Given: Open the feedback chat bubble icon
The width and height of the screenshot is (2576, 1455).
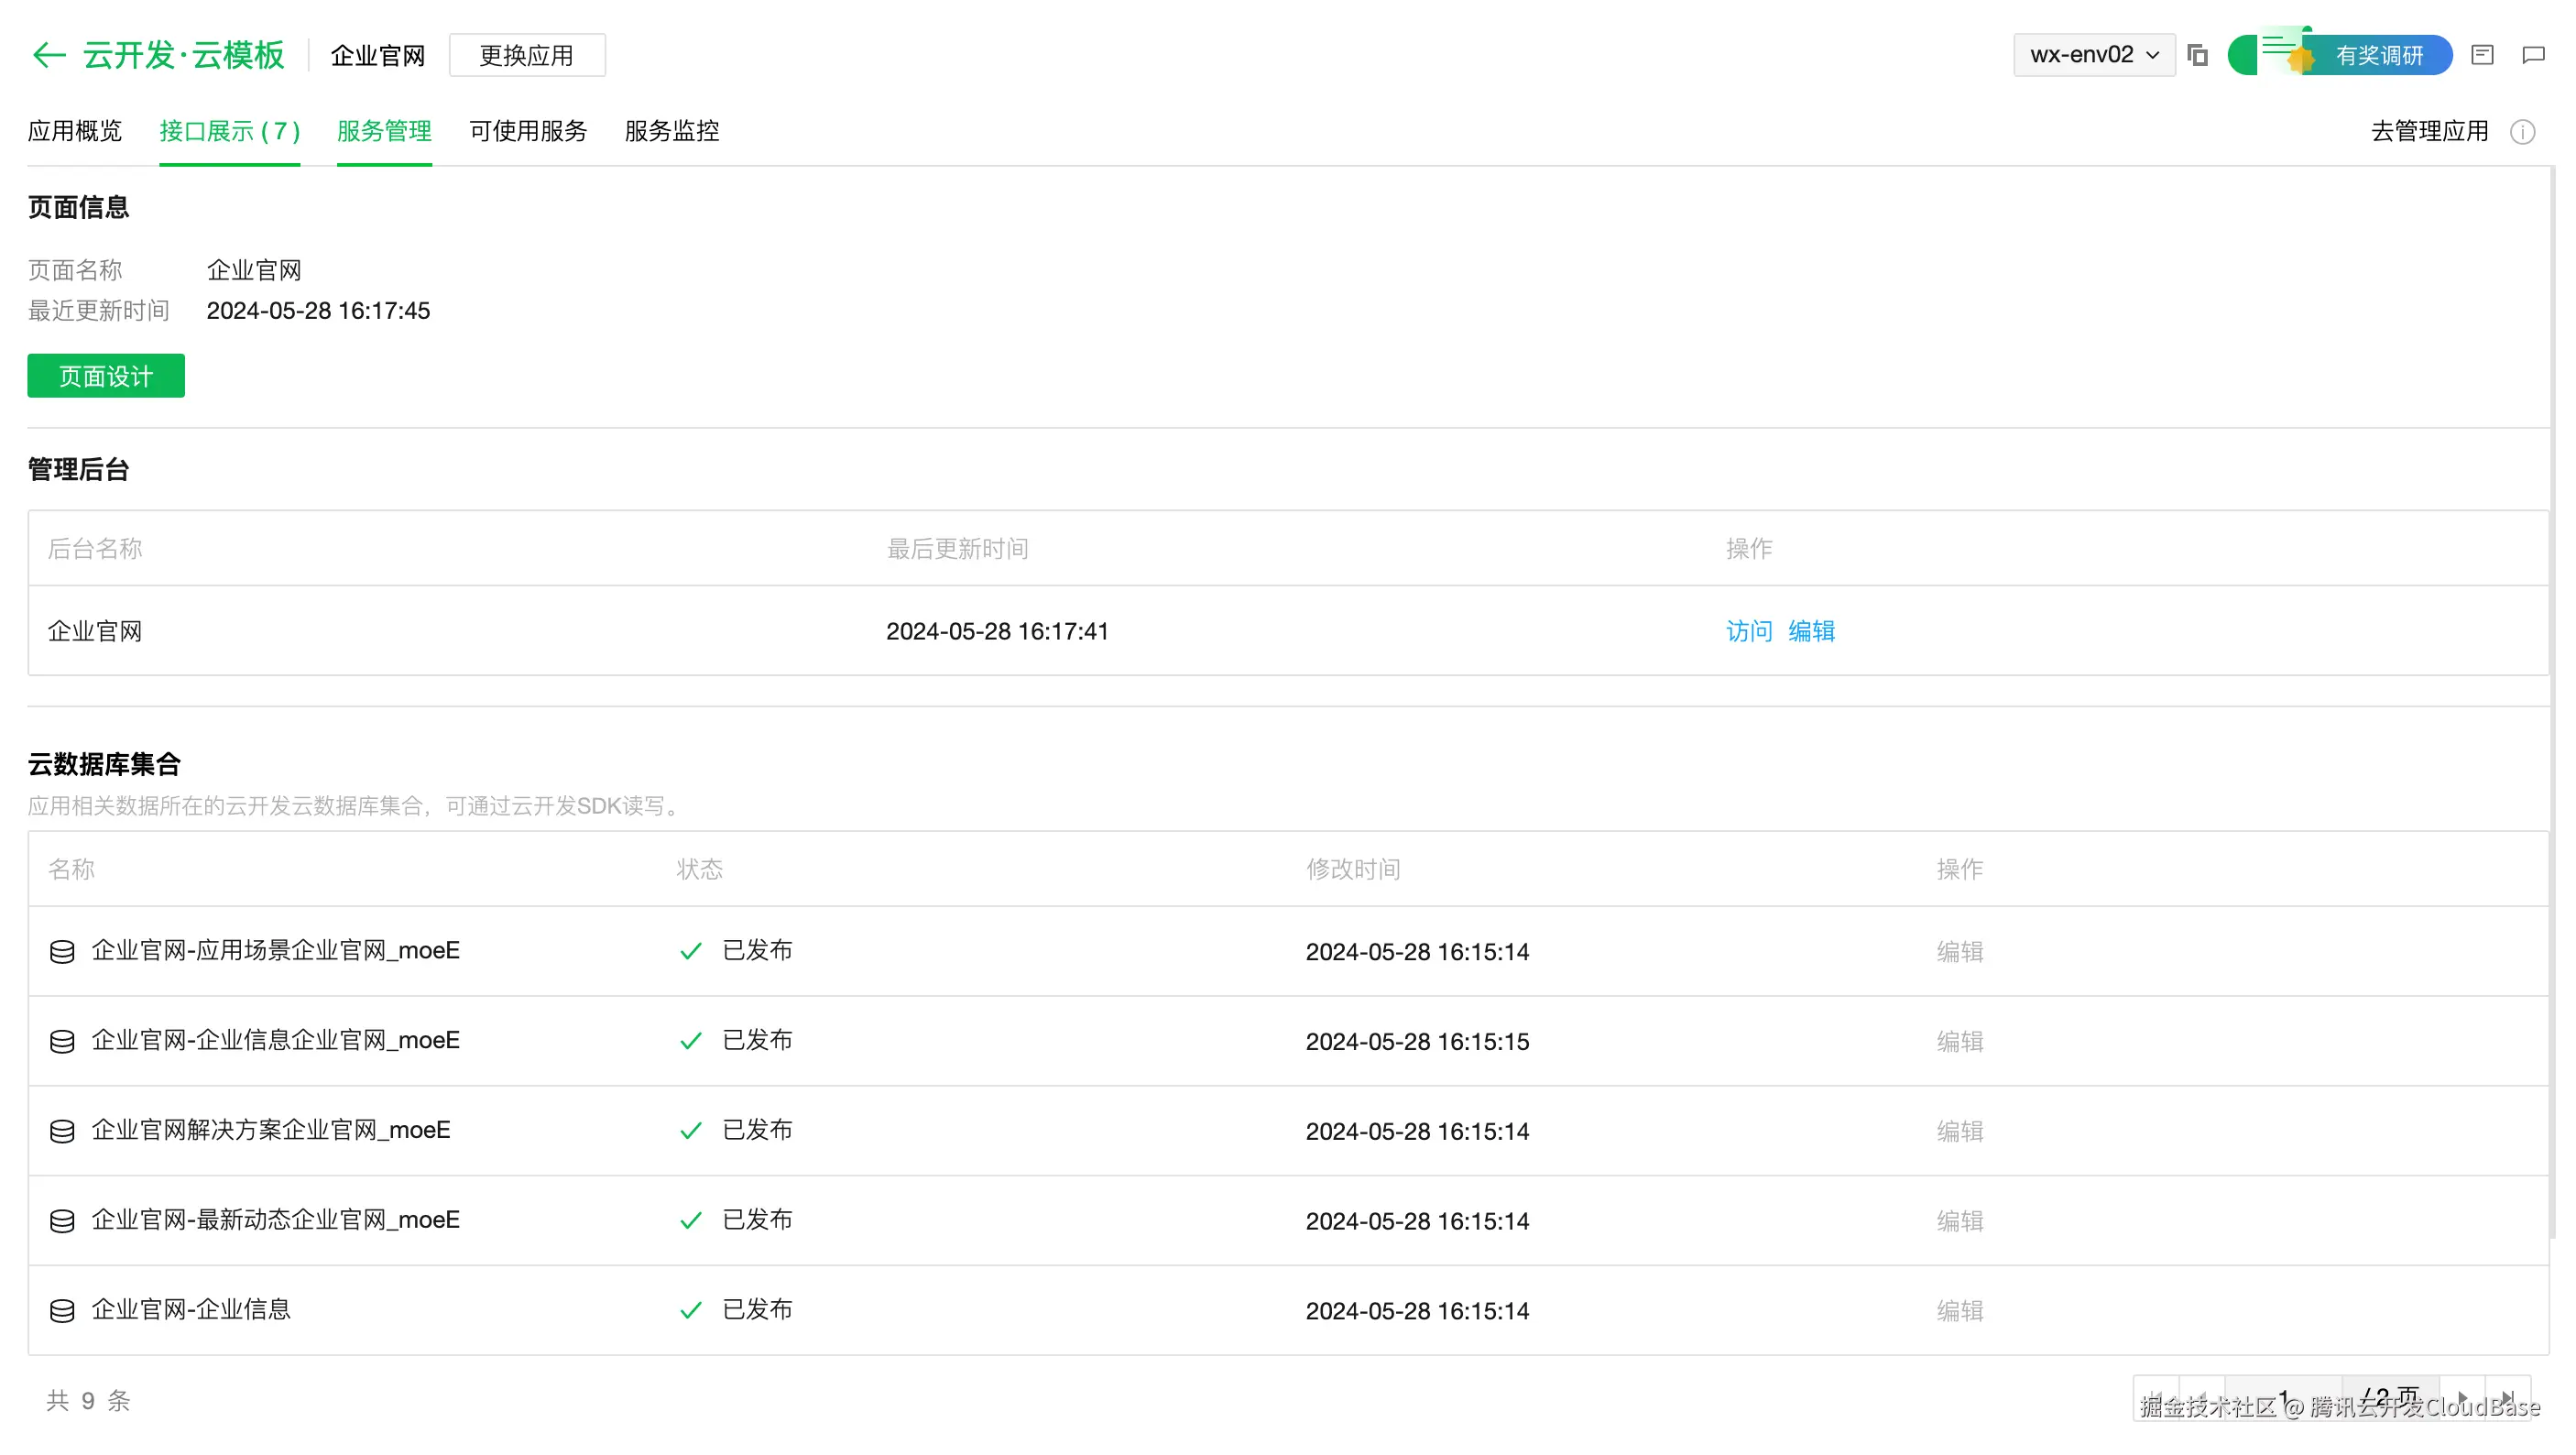Looking at the screenshot, I should [x=2533, y=55].
